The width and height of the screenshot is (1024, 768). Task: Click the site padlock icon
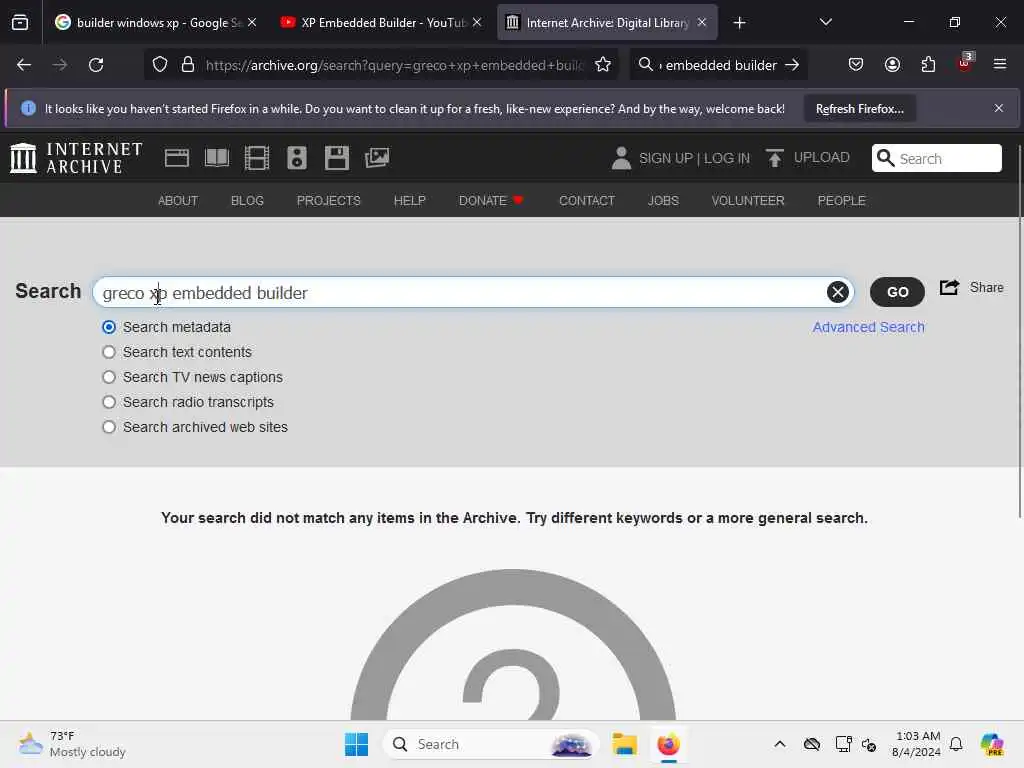tap(188, 65)
